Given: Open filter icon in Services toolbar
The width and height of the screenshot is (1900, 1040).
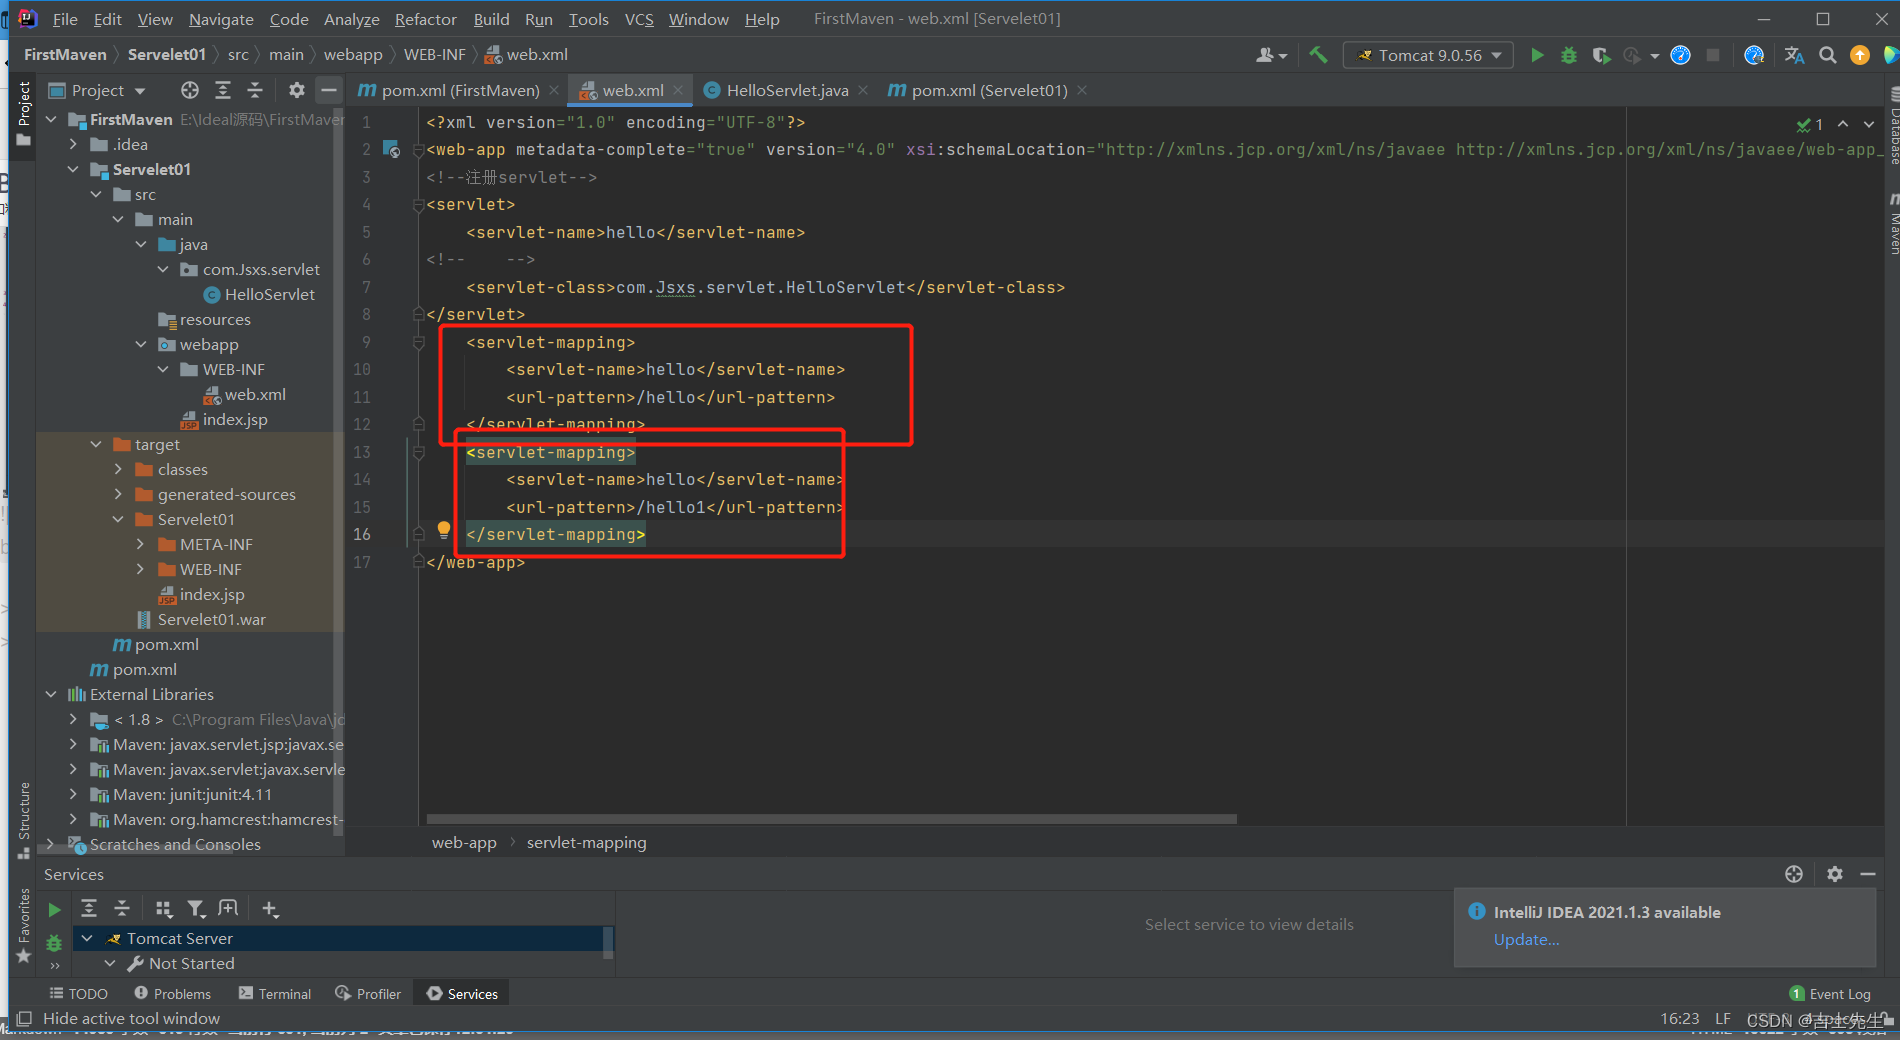Looking at the screenshot, I should (196, 908).
